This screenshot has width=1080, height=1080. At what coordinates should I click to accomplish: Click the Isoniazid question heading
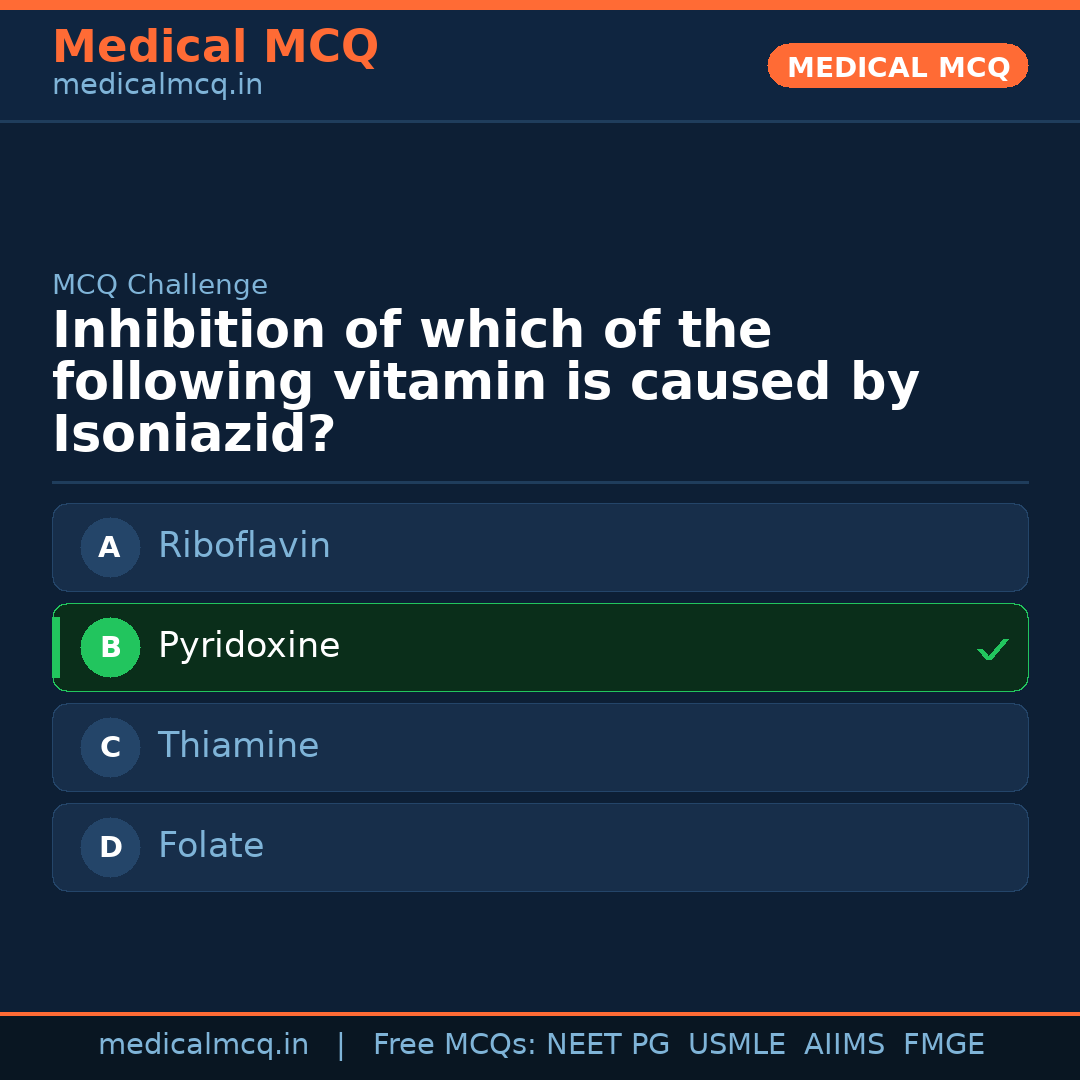485,383
